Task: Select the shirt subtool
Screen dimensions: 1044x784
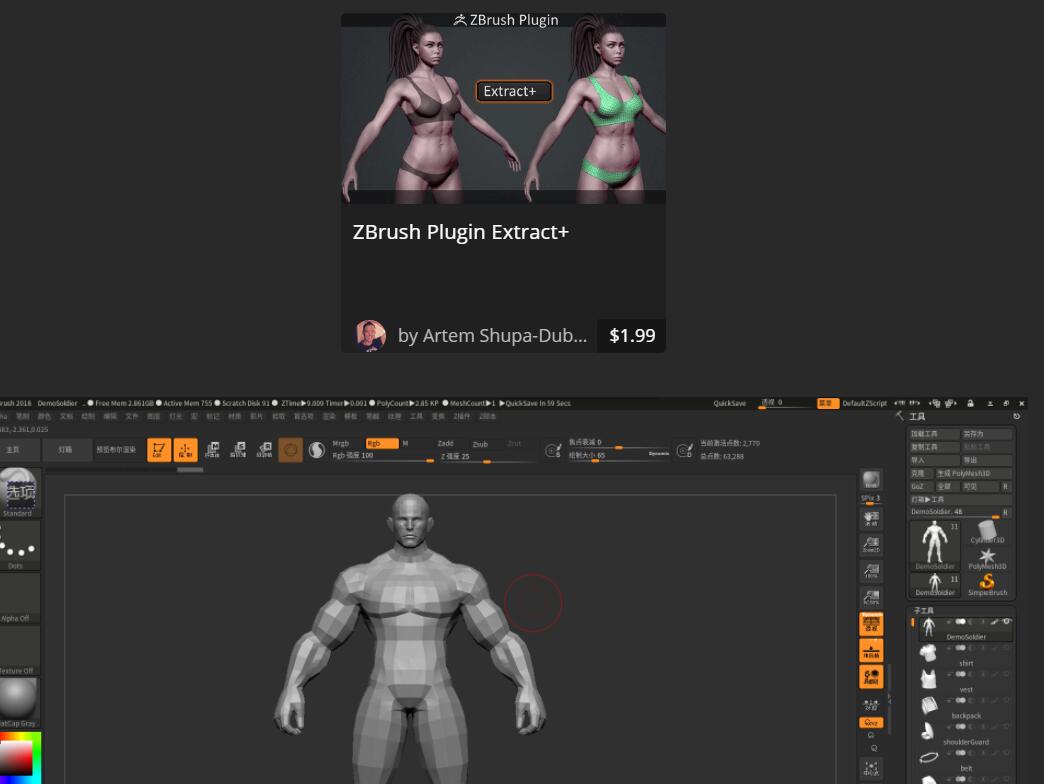Action: (964, 655)
